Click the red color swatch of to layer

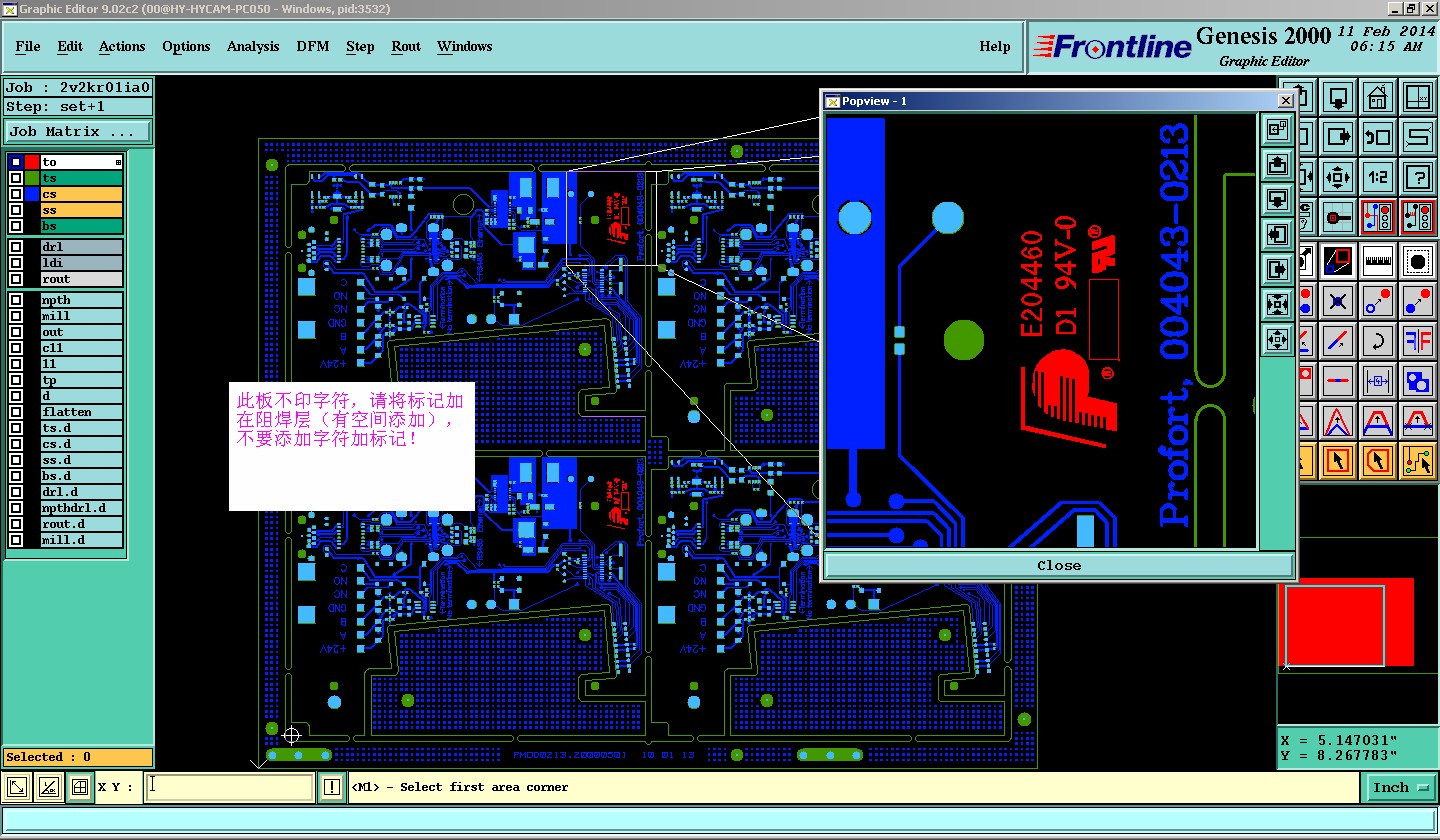point(32,162)
